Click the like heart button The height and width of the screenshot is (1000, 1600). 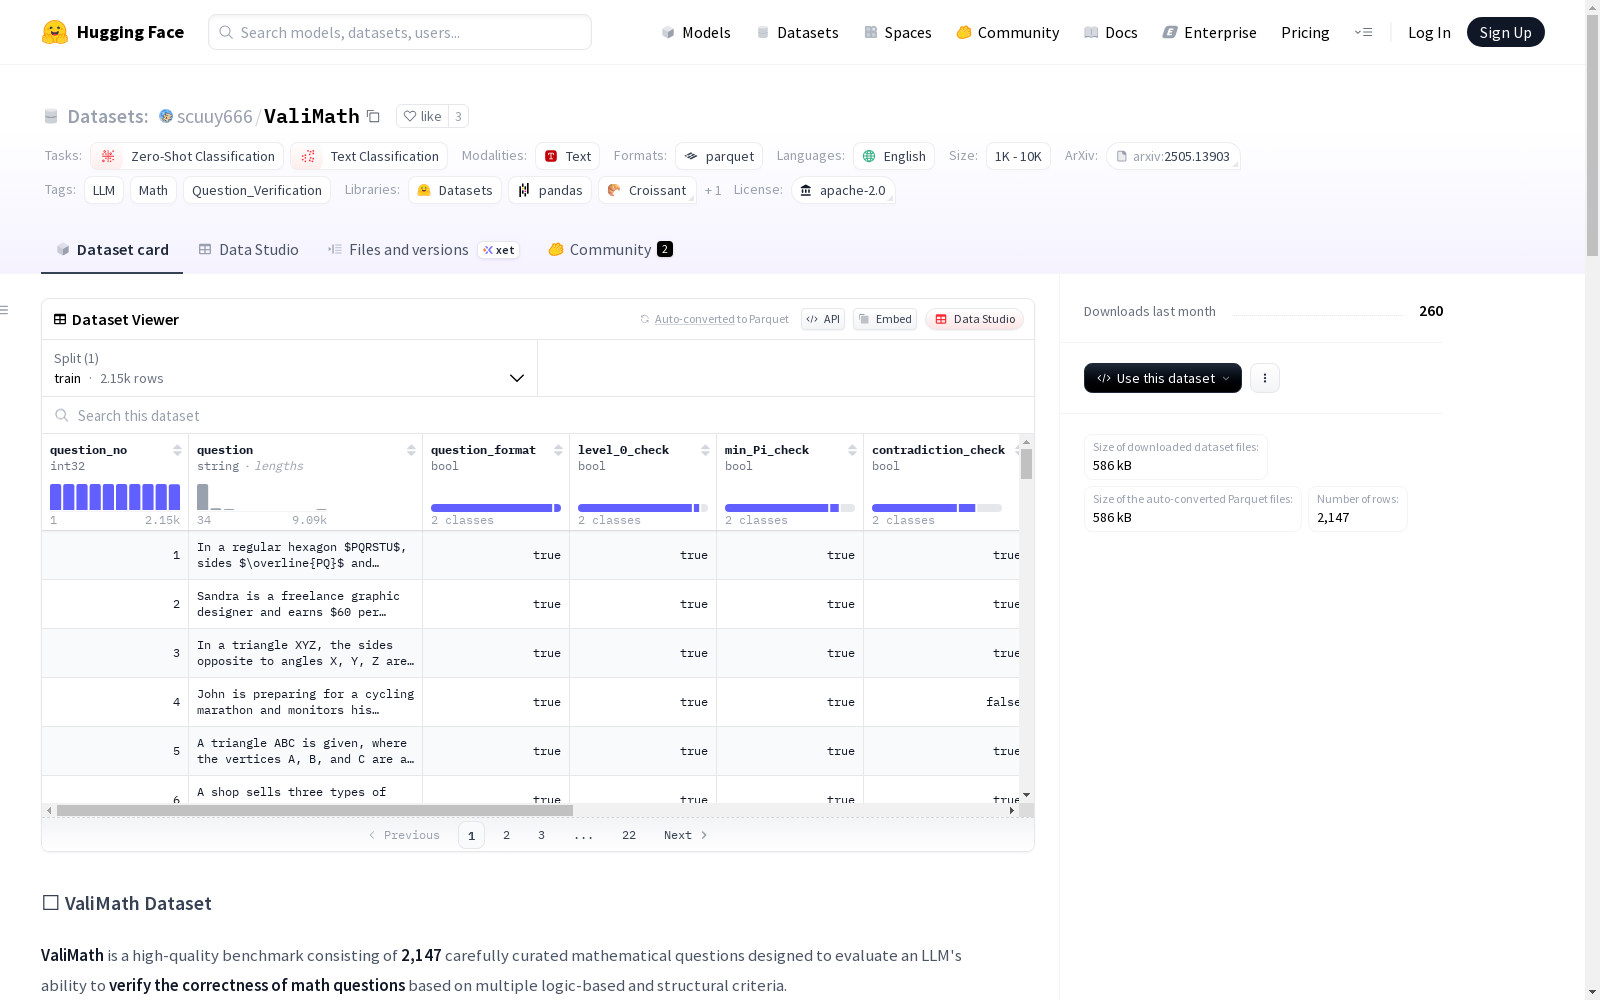click(422, 116)
